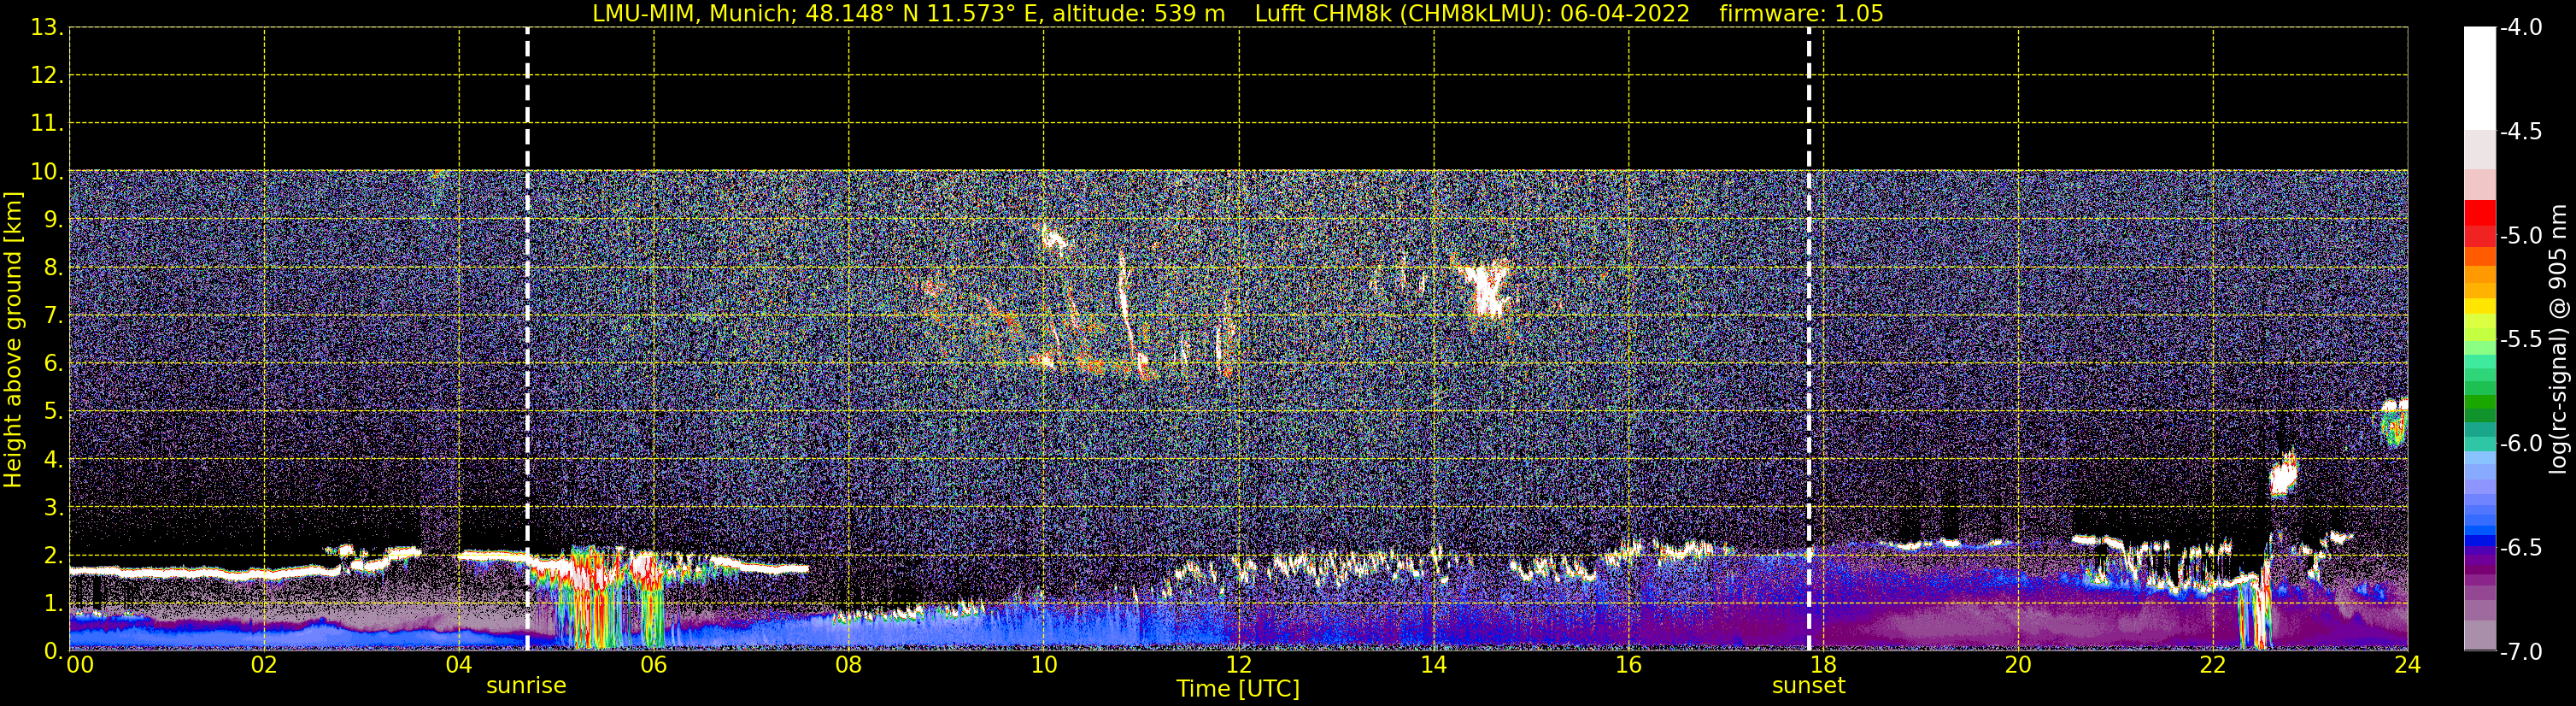Click the y-axis tick label '7.'
The image size is (2576, 706).
(x=53, y=316)
